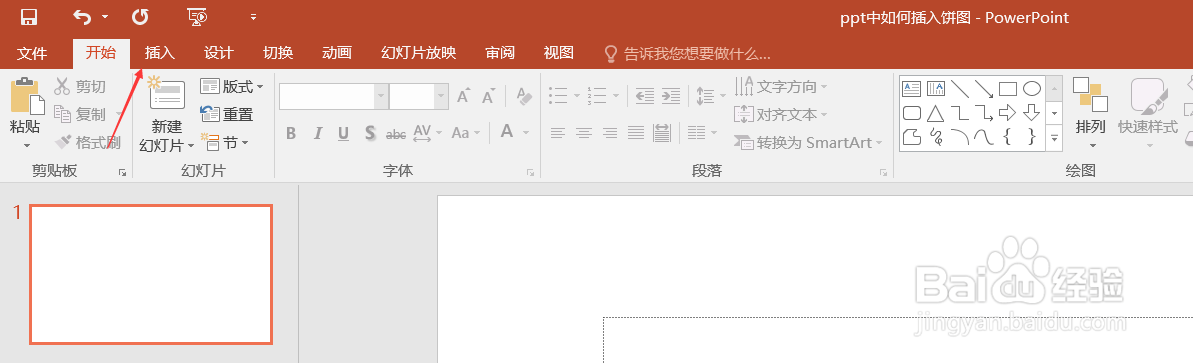
Task: Click the 剪切 (Cut) button
Action: [x=81, y=87]
